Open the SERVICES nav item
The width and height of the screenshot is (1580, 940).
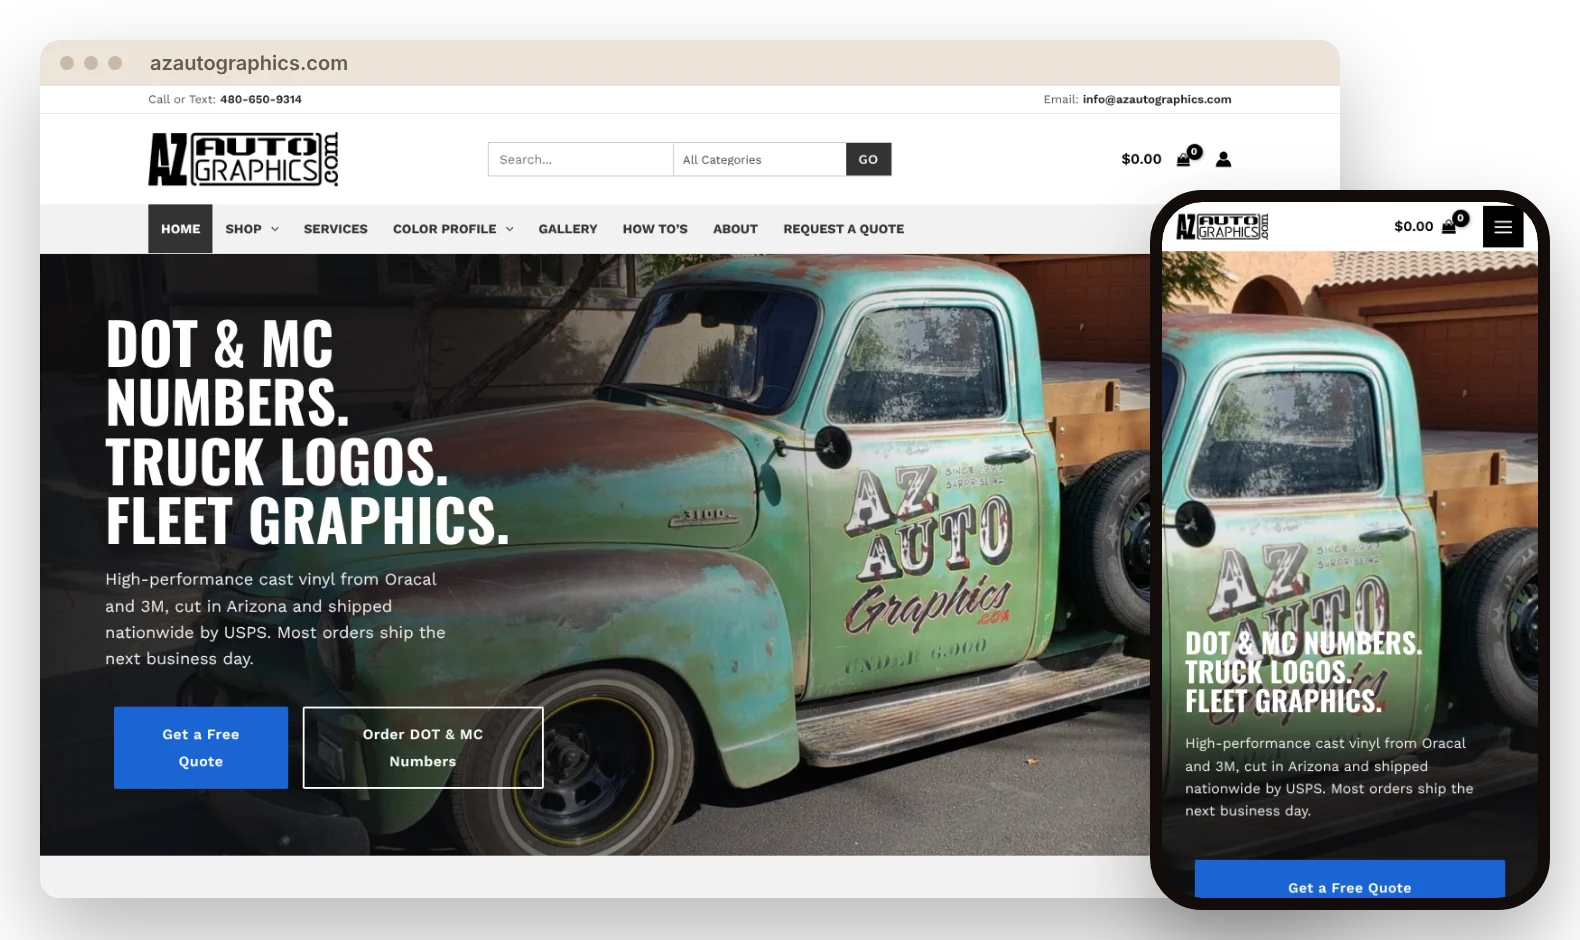coord(336,229)
